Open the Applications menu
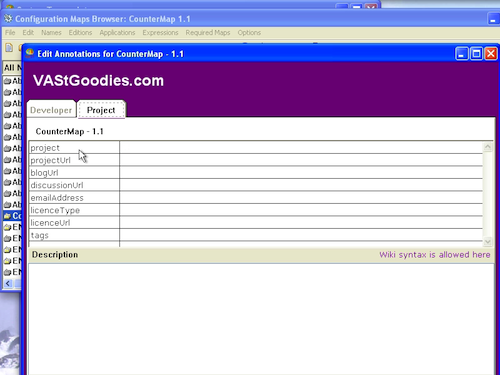This screenshot has width=500, height=375. 117,33
